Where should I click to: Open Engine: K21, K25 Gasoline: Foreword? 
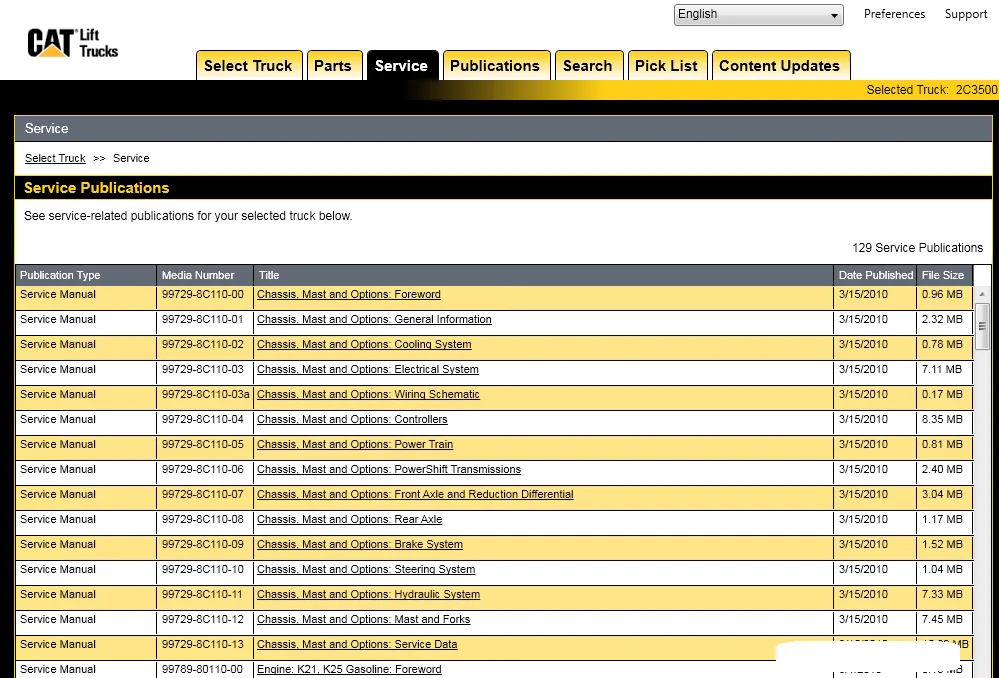349,669
